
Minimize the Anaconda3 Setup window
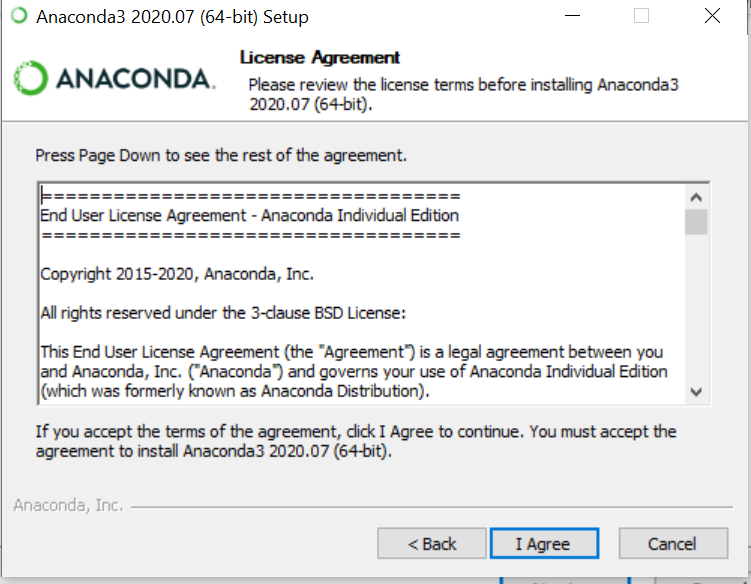coord(572,16)
